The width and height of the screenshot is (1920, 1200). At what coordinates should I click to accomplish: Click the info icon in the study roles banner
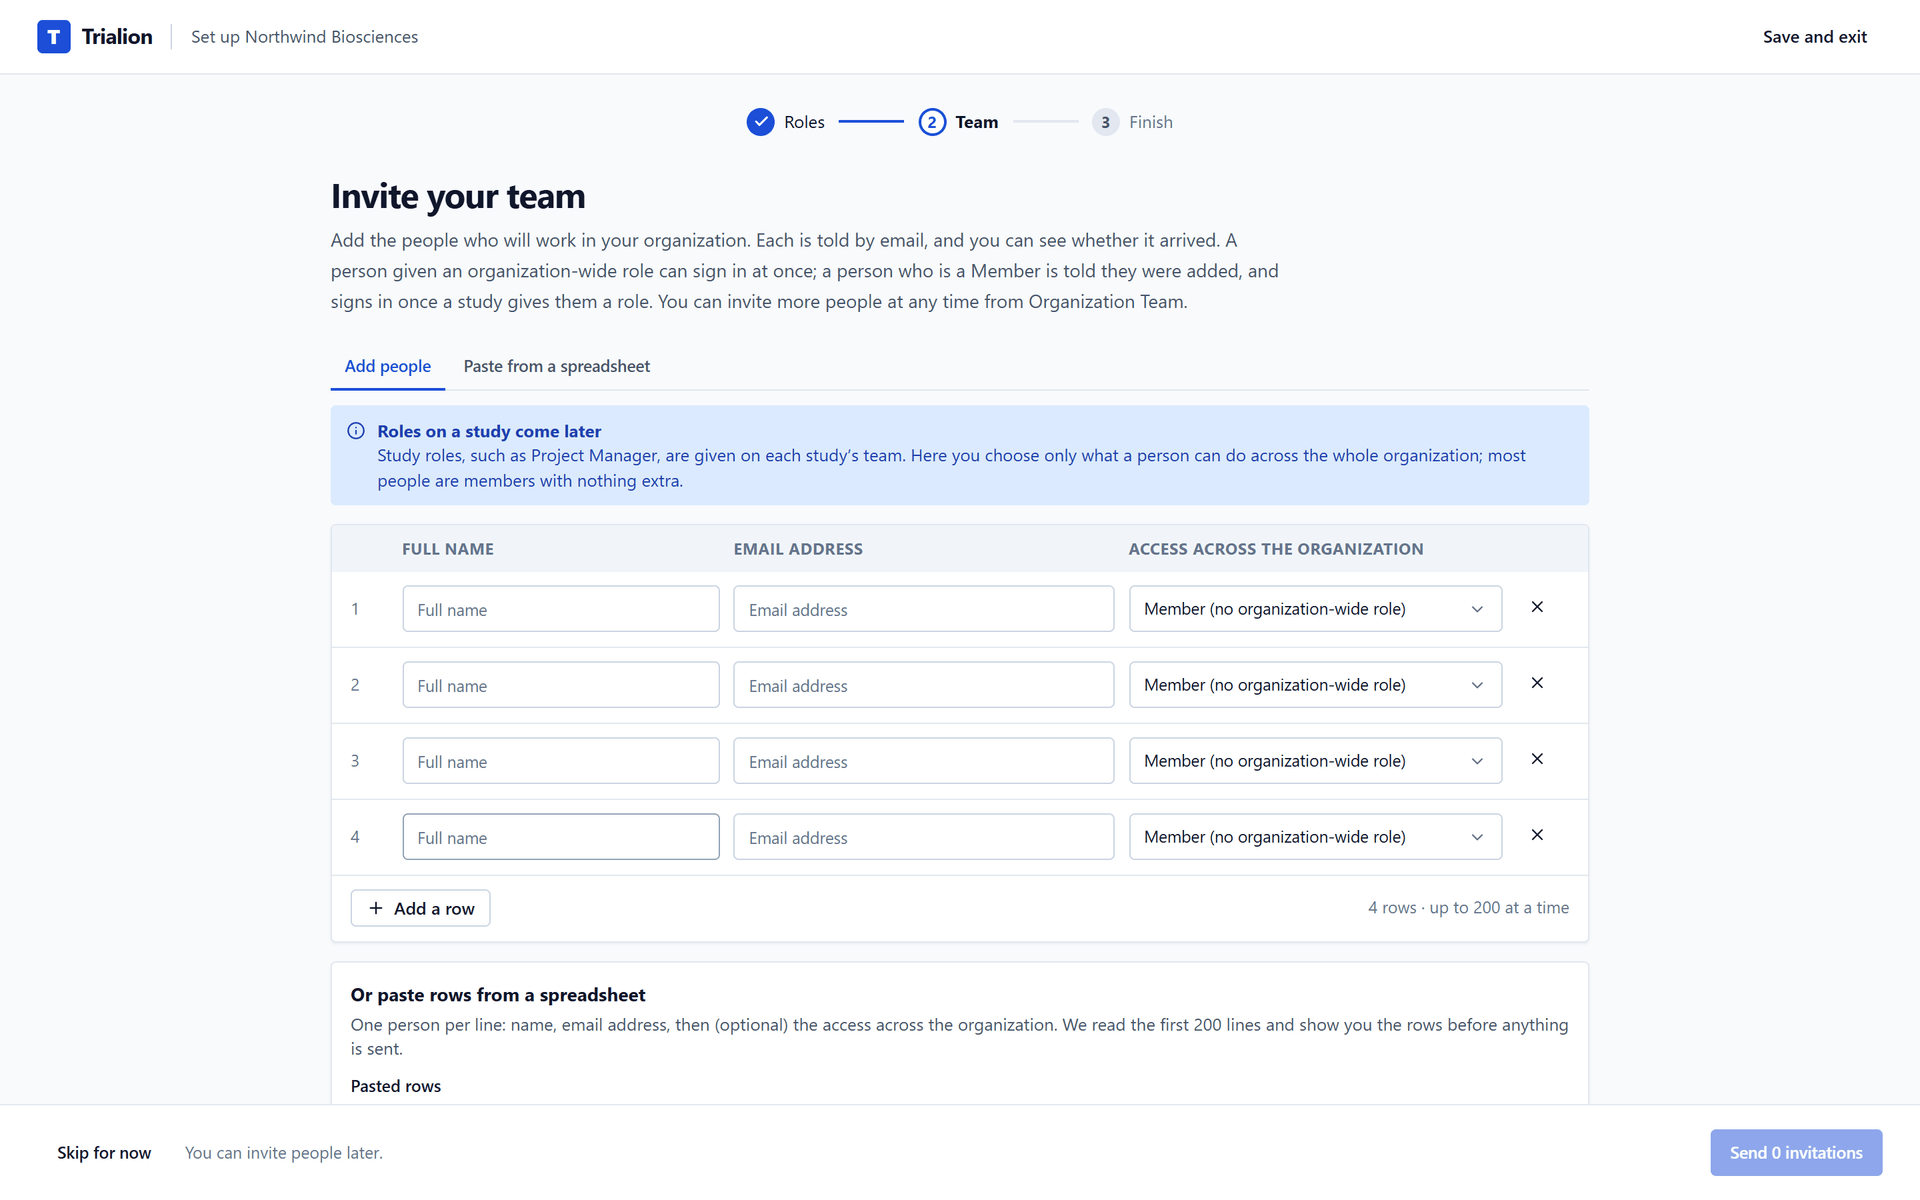click(x=356, y=431)
